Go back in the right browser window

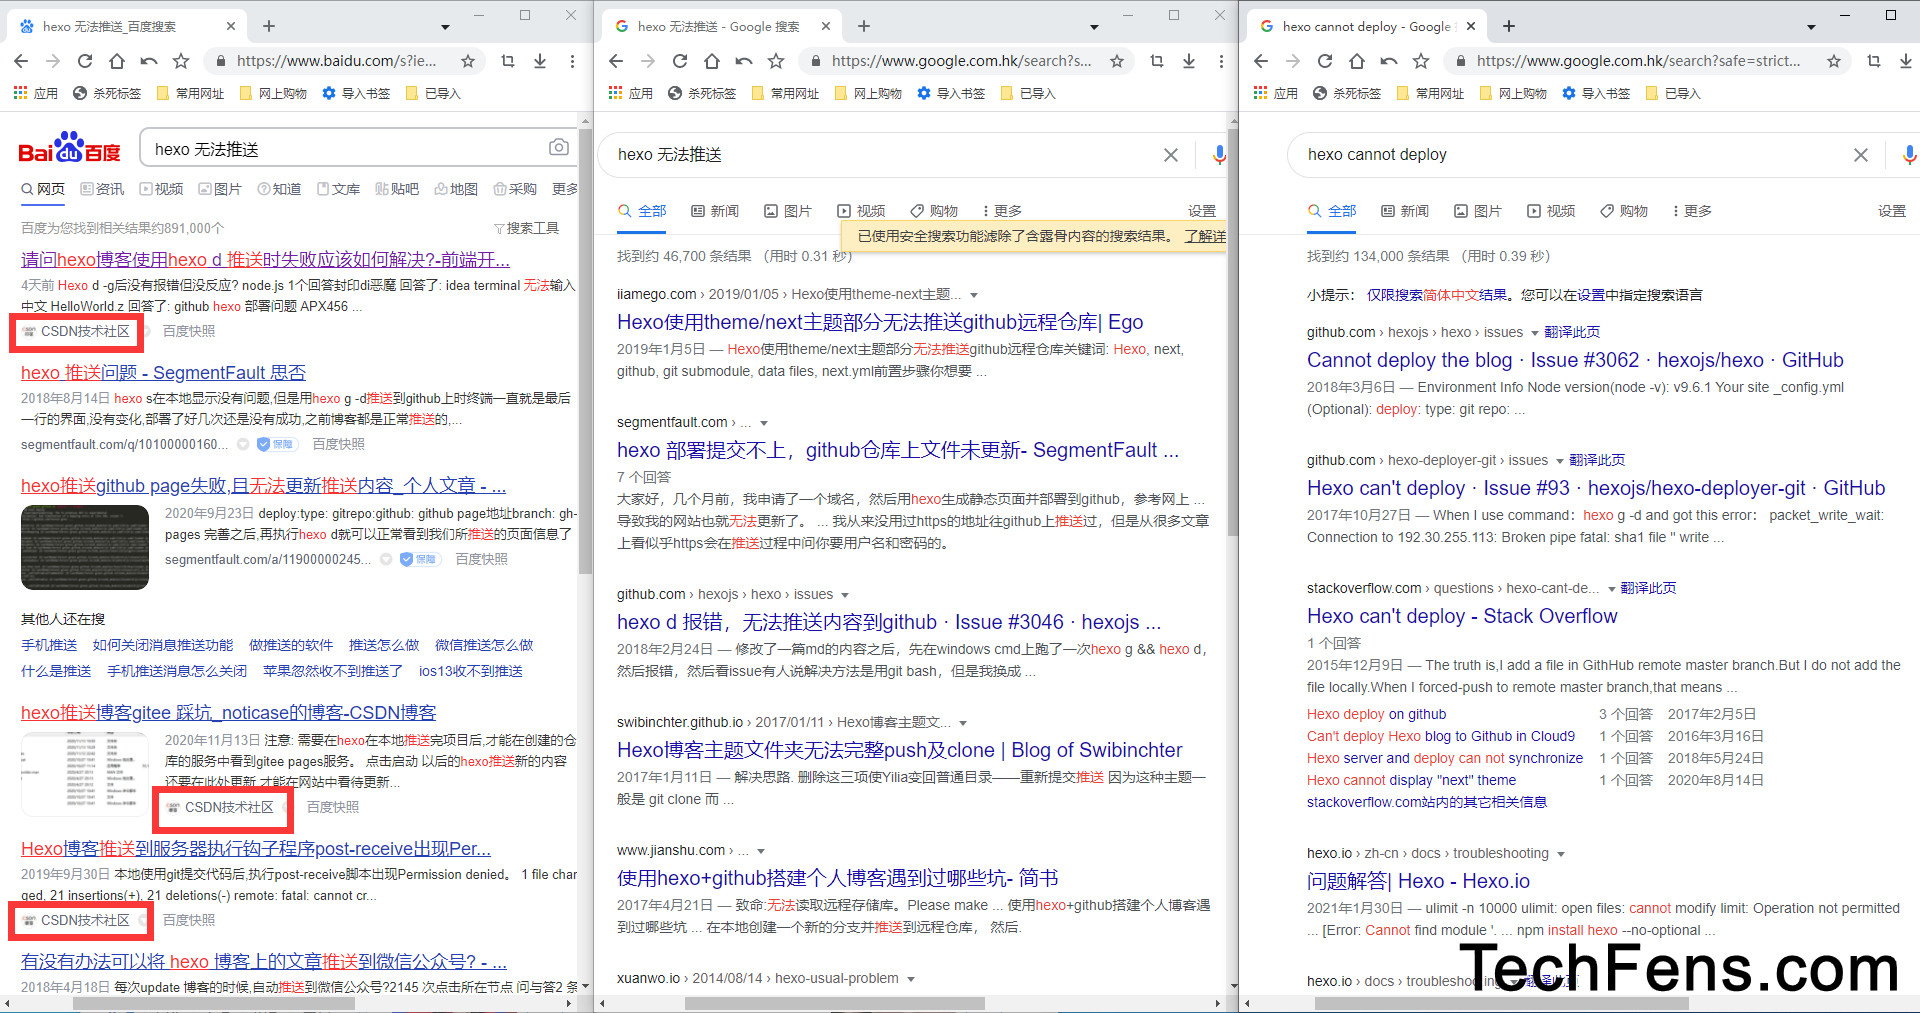click(1261, 61)
